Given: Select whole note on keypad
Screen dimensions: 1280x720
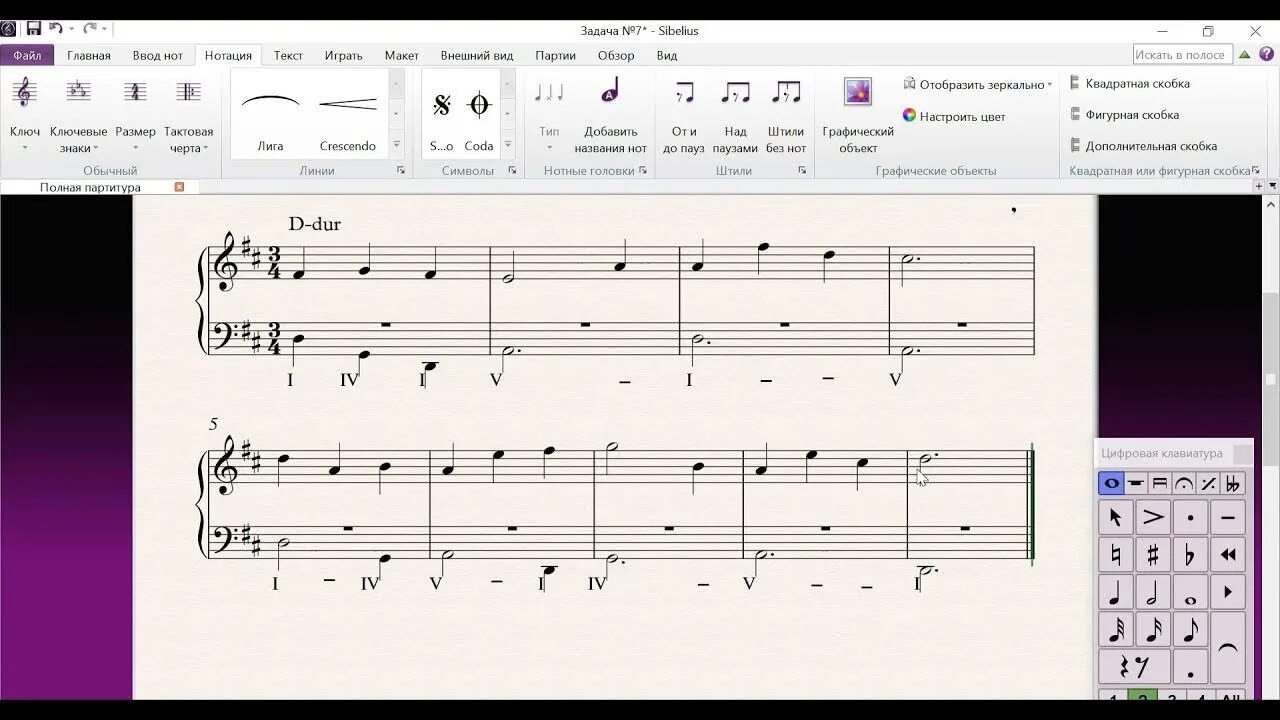Looking at the screenshot, I should click(1190, 591).
